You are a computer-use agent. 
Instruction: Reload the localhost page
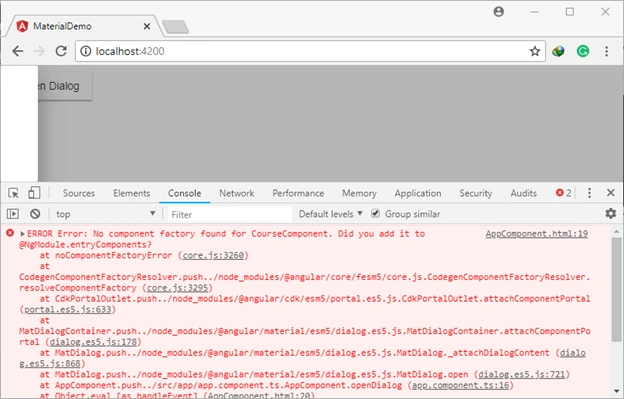coord(61,51)
